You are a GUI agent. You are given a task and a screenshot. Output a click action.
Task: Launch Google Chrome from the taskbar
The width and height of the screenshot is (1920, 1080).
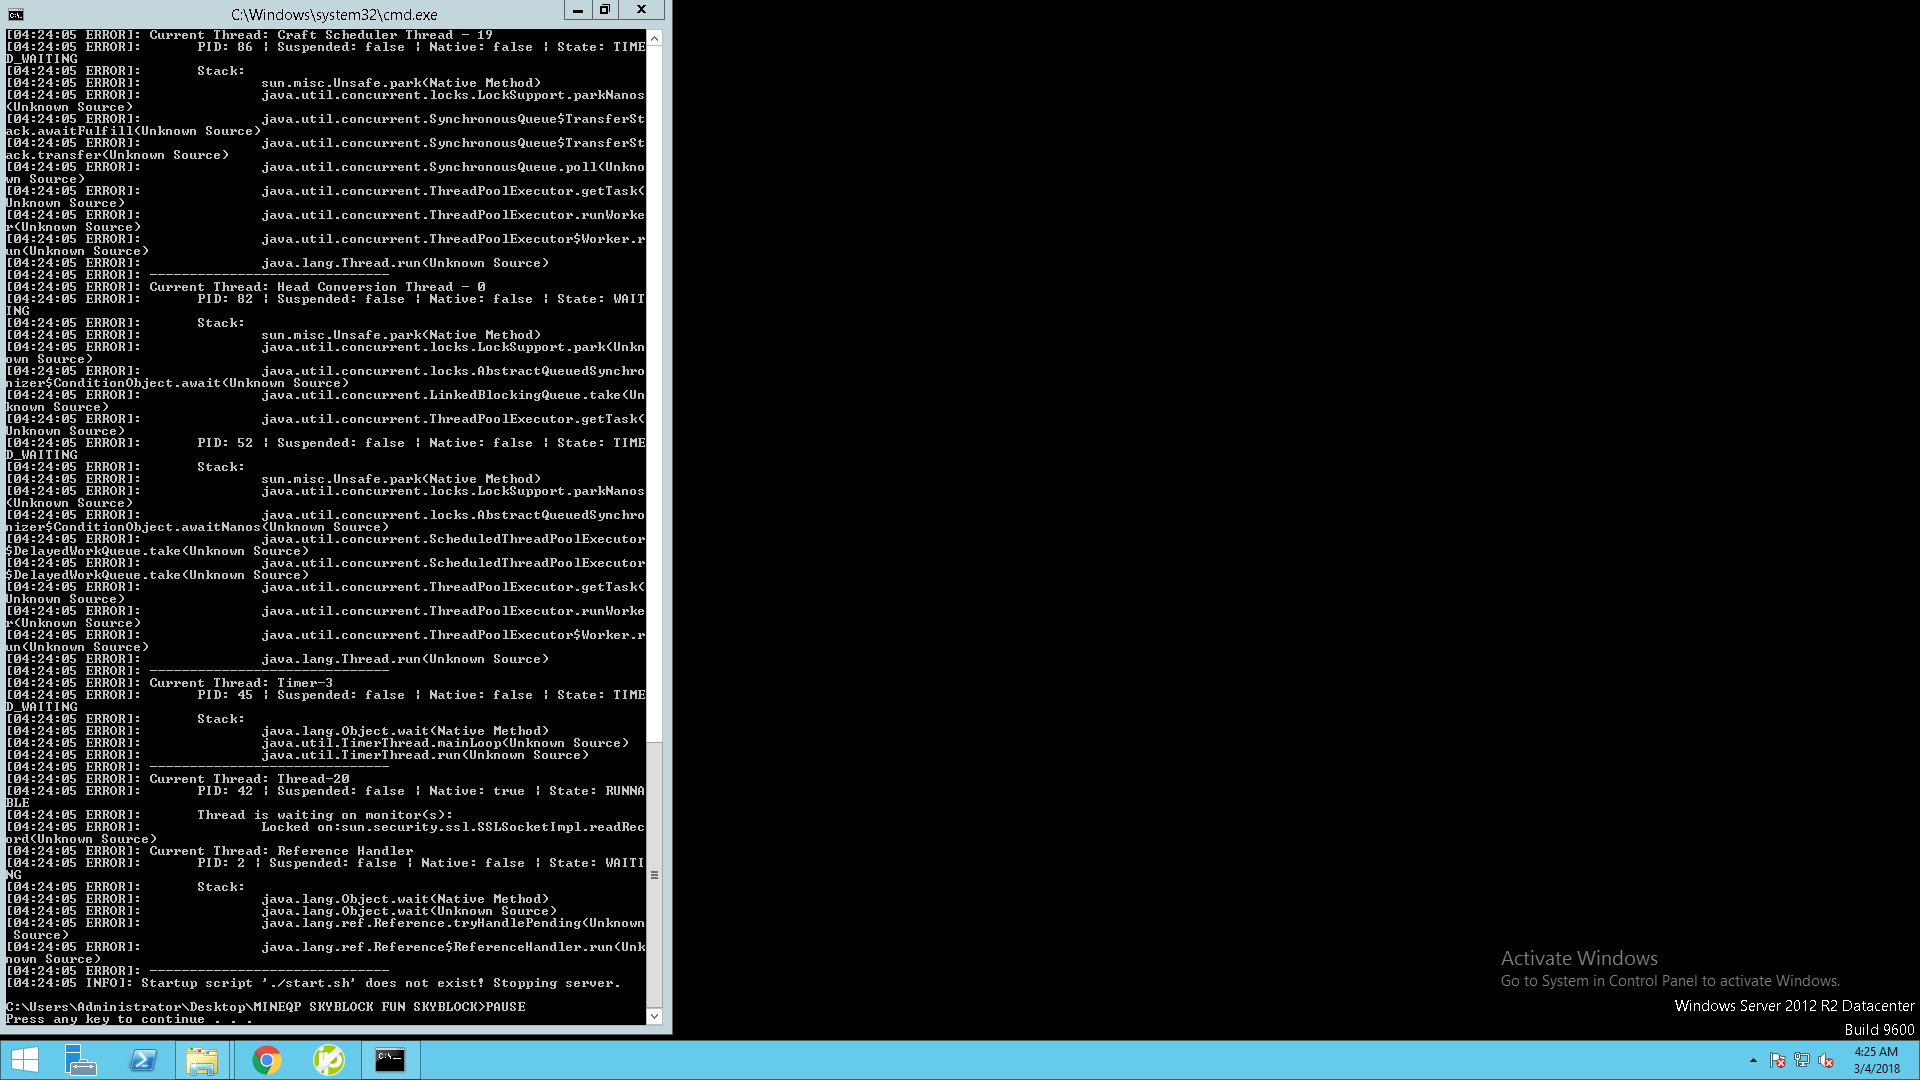pyautogui.click(x=266, y=1060)
